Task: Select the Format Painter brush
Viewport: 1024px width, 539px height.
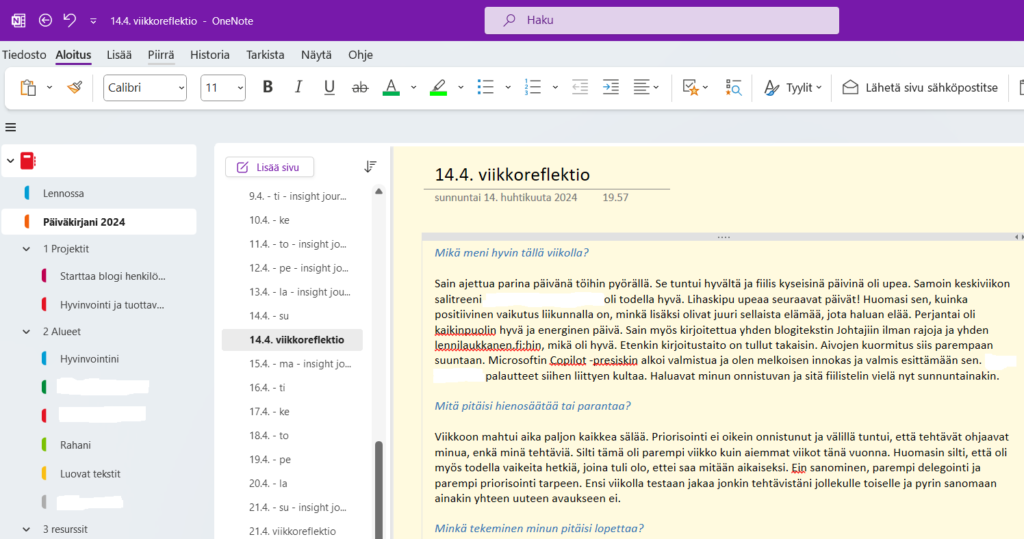Action: (74, 88)
